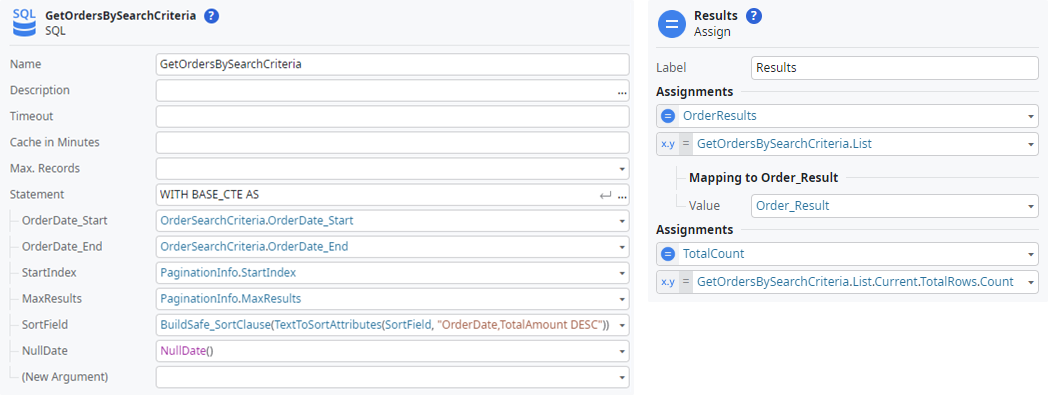Click equals icon beside TotalCount variable
Viewport: 1048px width, 395px height.
coord(668,254)
